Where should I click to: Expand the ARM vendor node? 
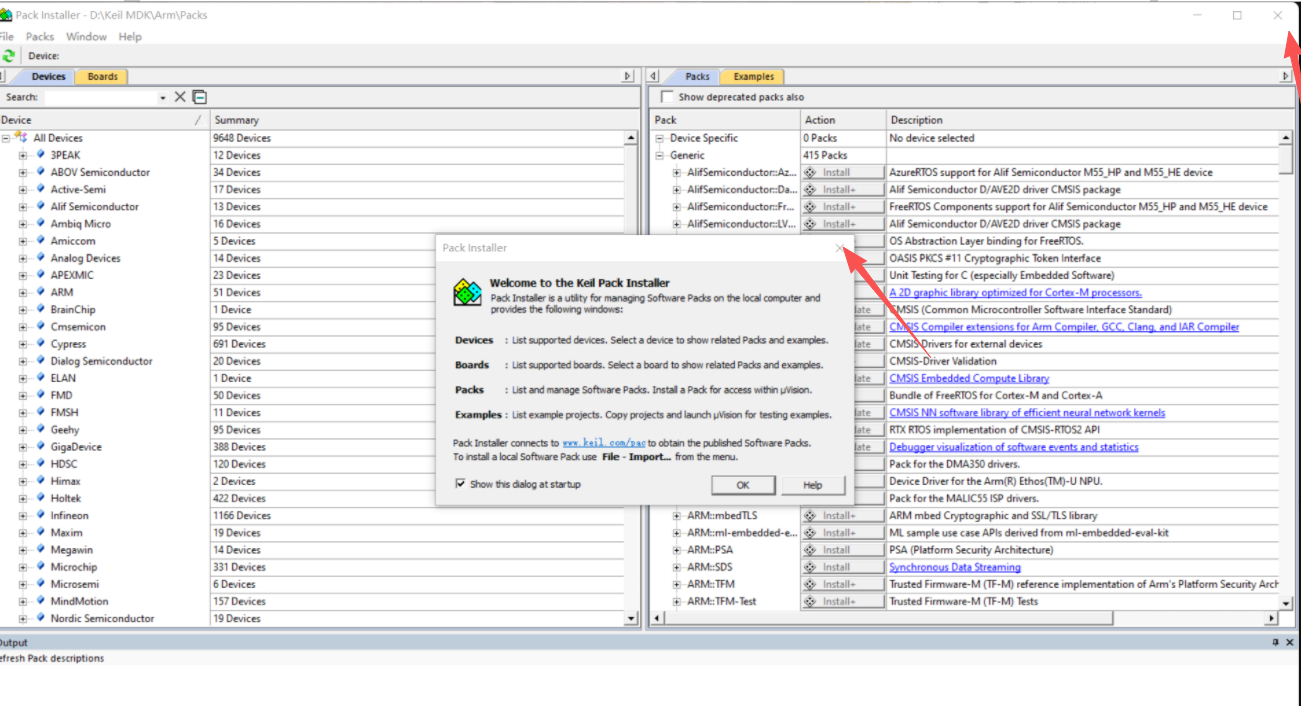point(23,292)
